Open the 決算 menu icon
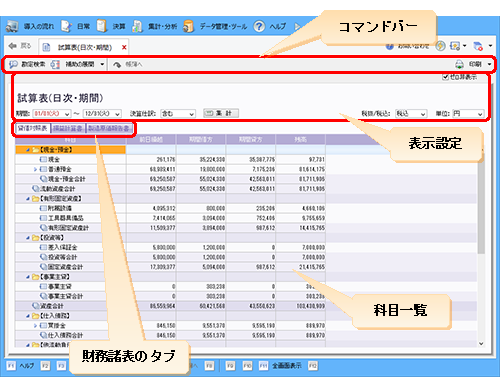This screenshot has height=377, width=500. point(102,26)
